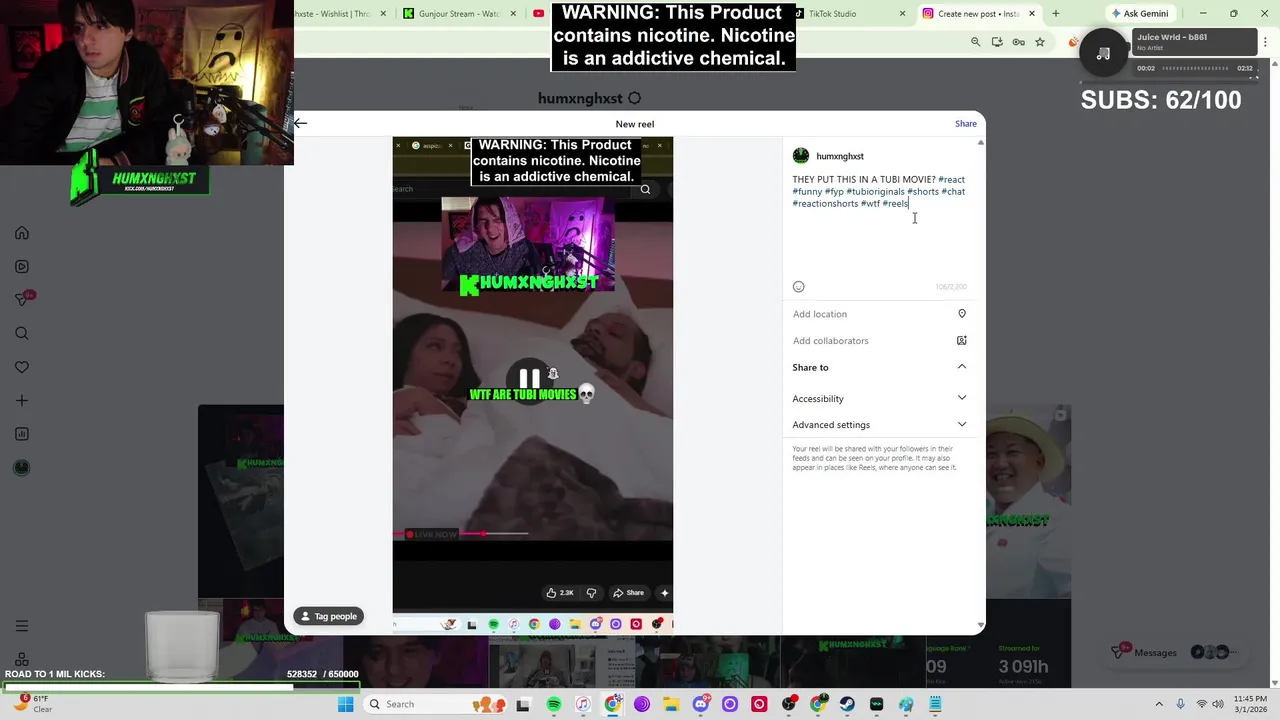The image size is (1280, 720).
Task: Open the clock showing 11:45 PM
Action: tap(1250, 704)
